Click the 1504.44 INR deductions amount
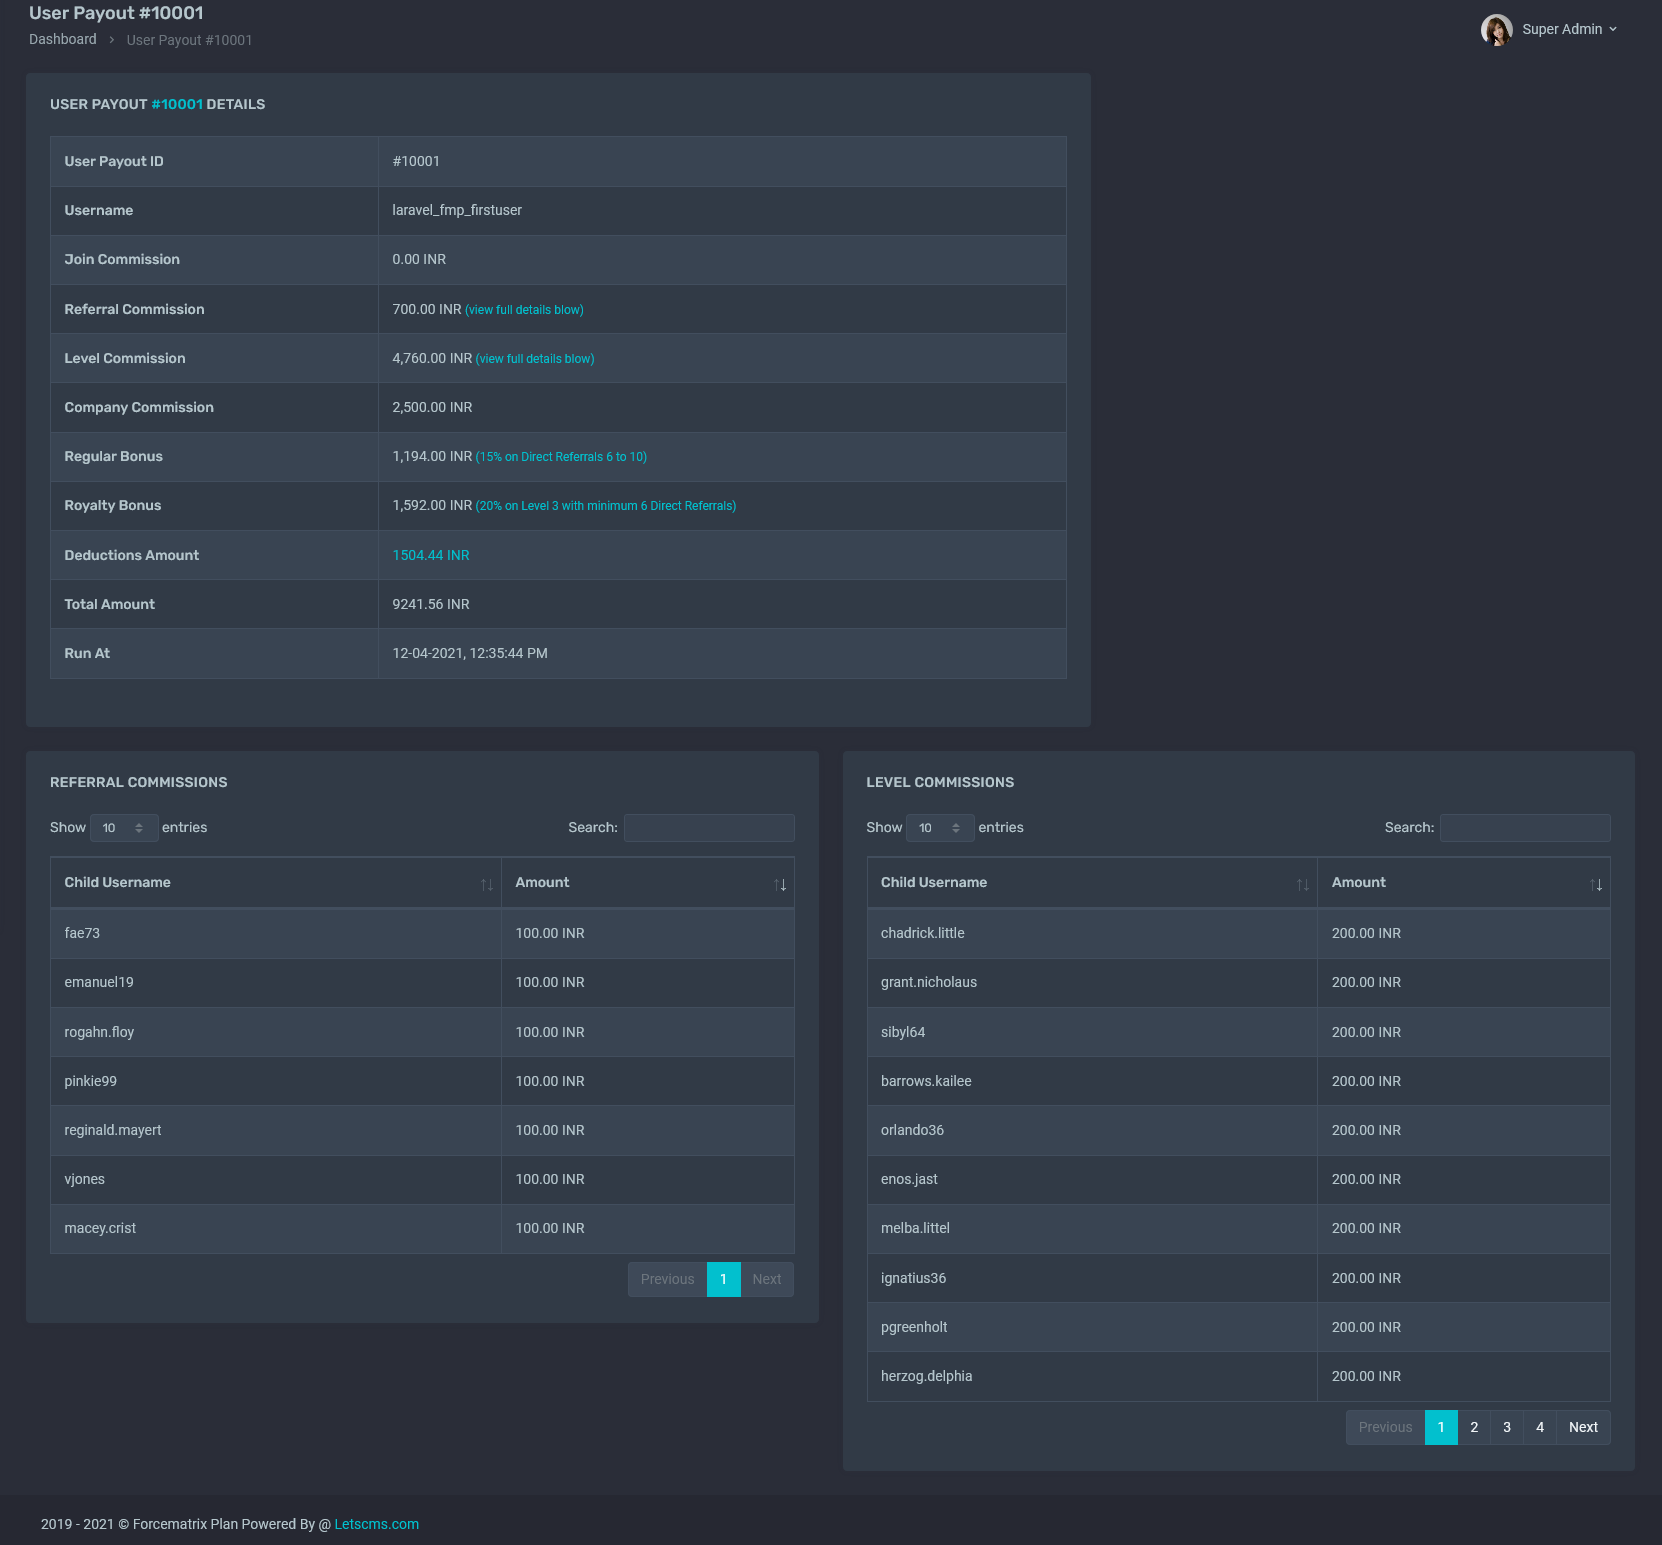 coord(431,555)
